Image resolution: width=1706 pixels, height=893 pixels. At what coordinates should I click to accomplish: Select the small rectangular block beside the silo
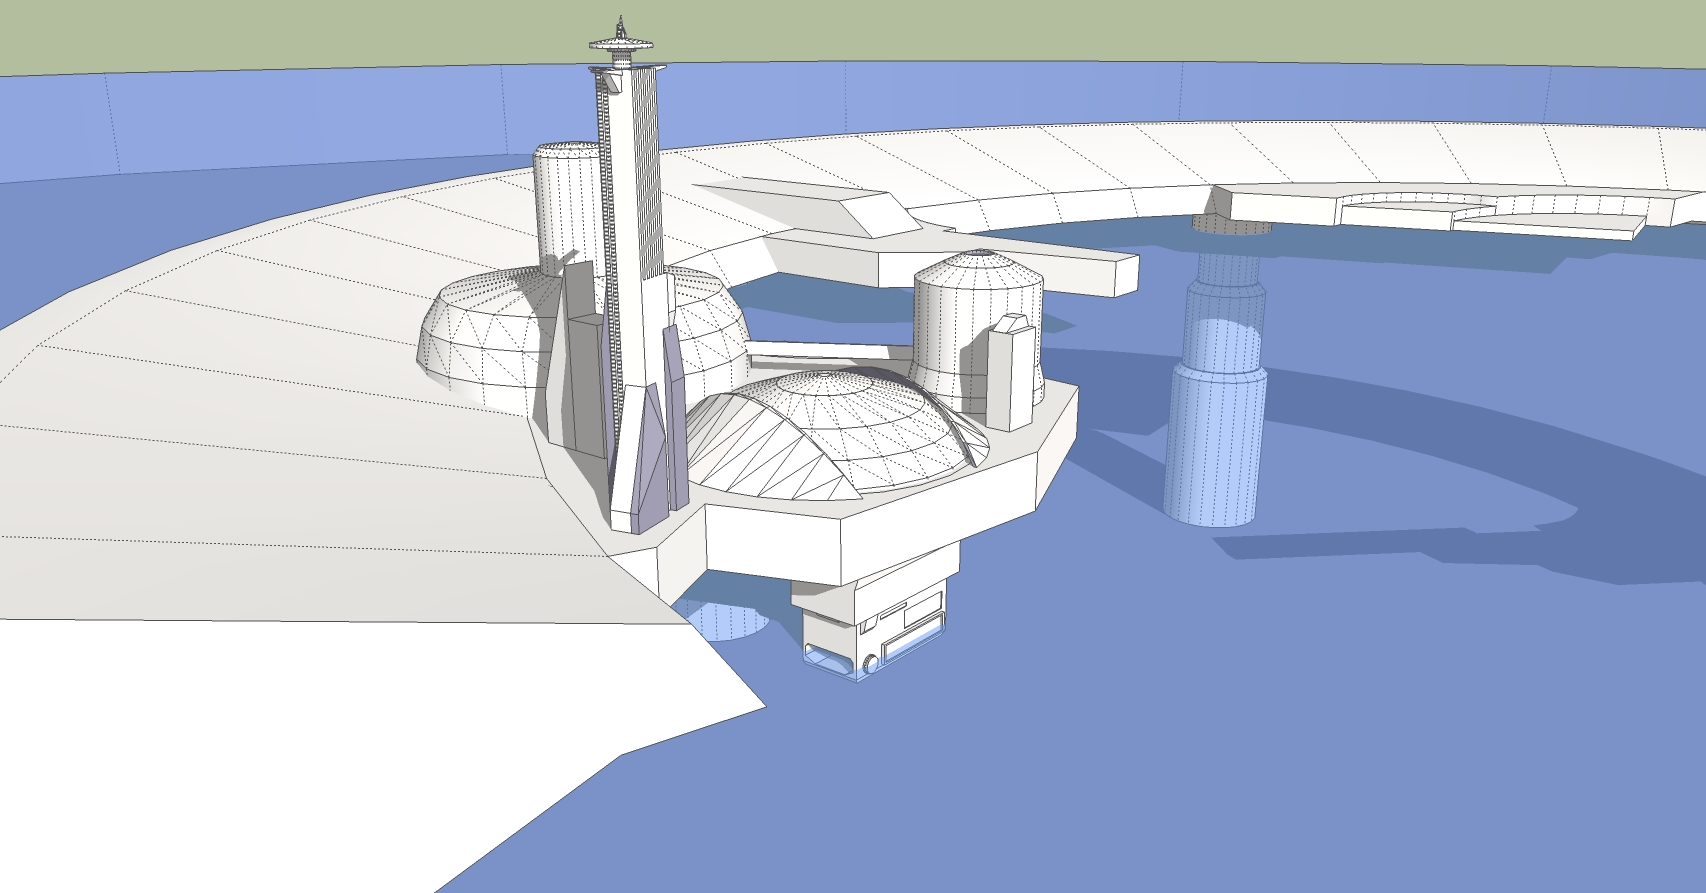point(1010,375)
